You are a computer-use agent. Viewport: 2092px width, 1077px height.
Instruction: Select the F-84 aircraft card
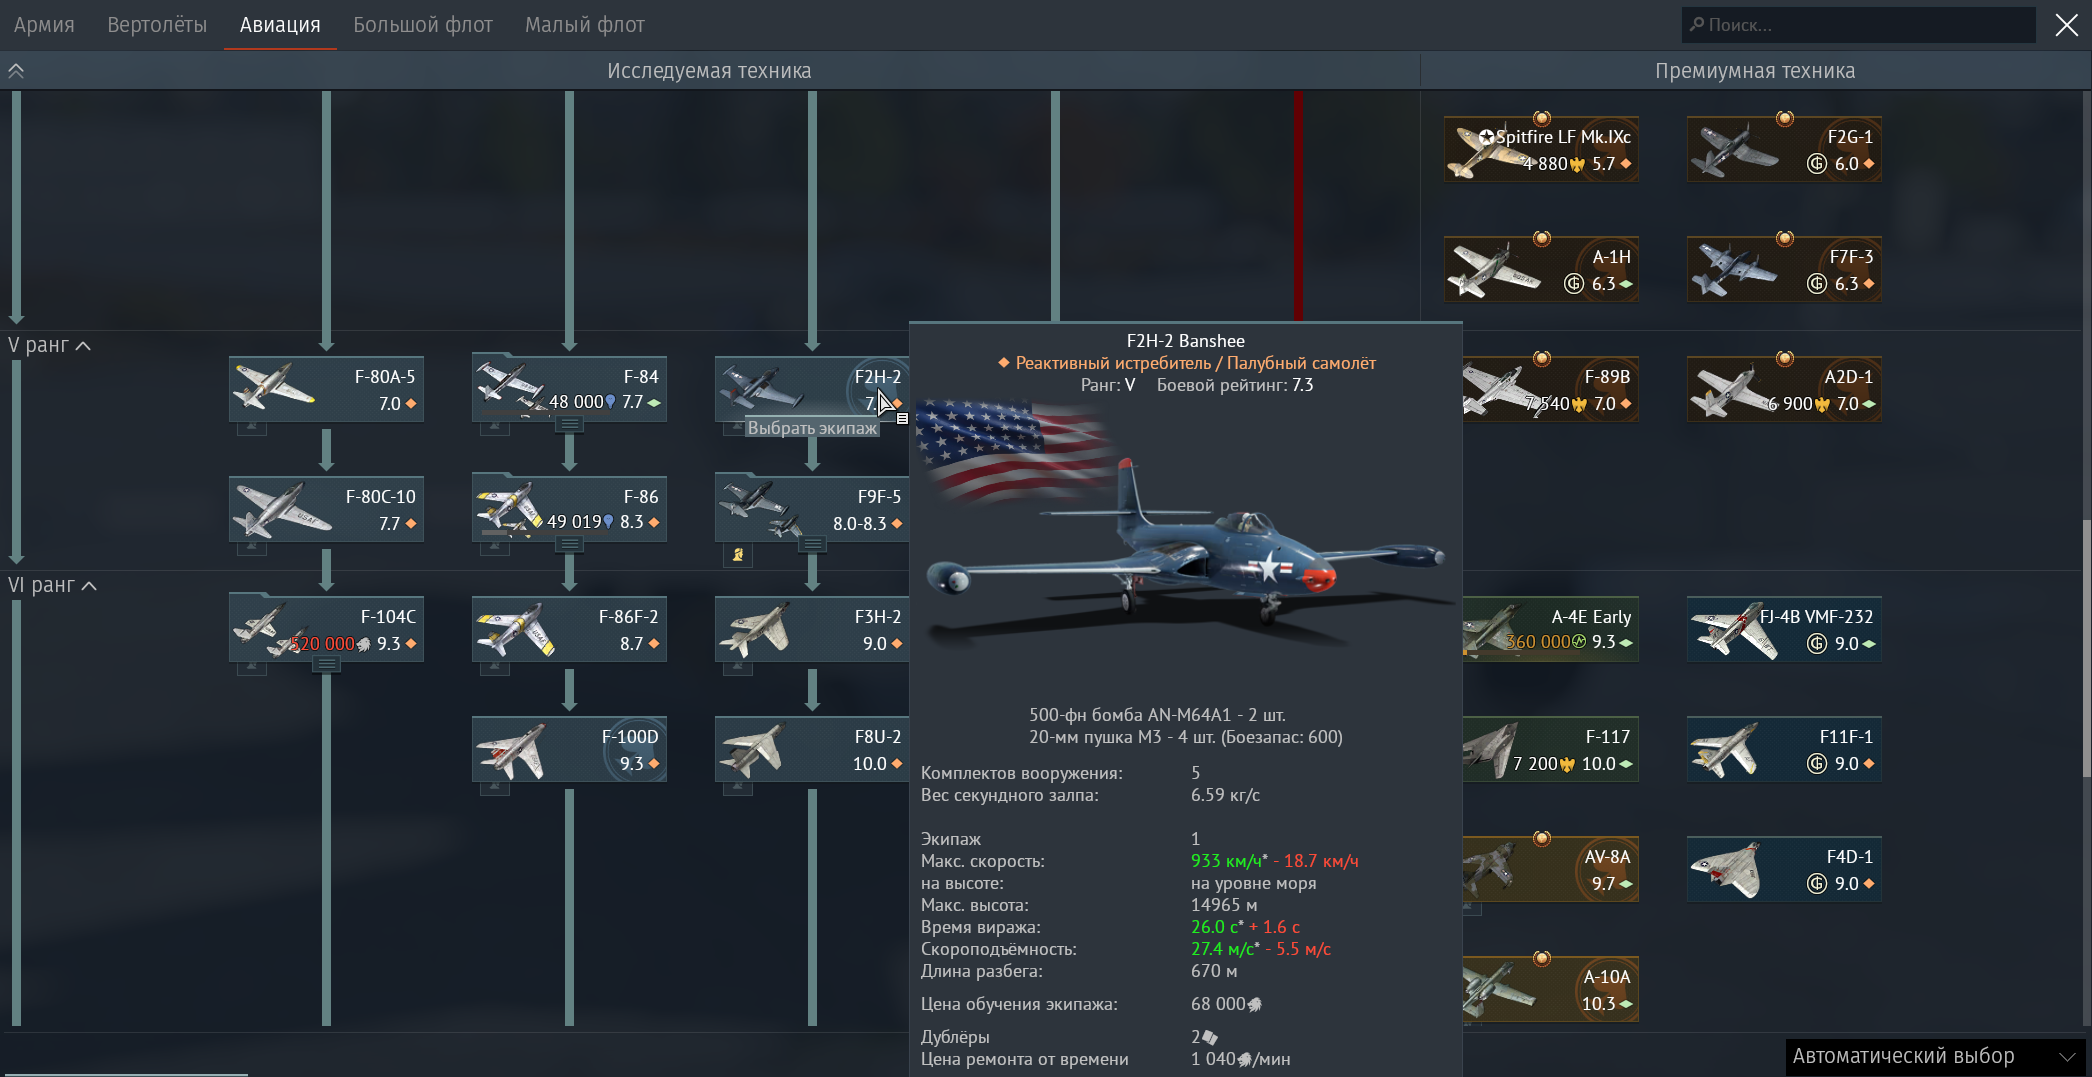(569, 389)
